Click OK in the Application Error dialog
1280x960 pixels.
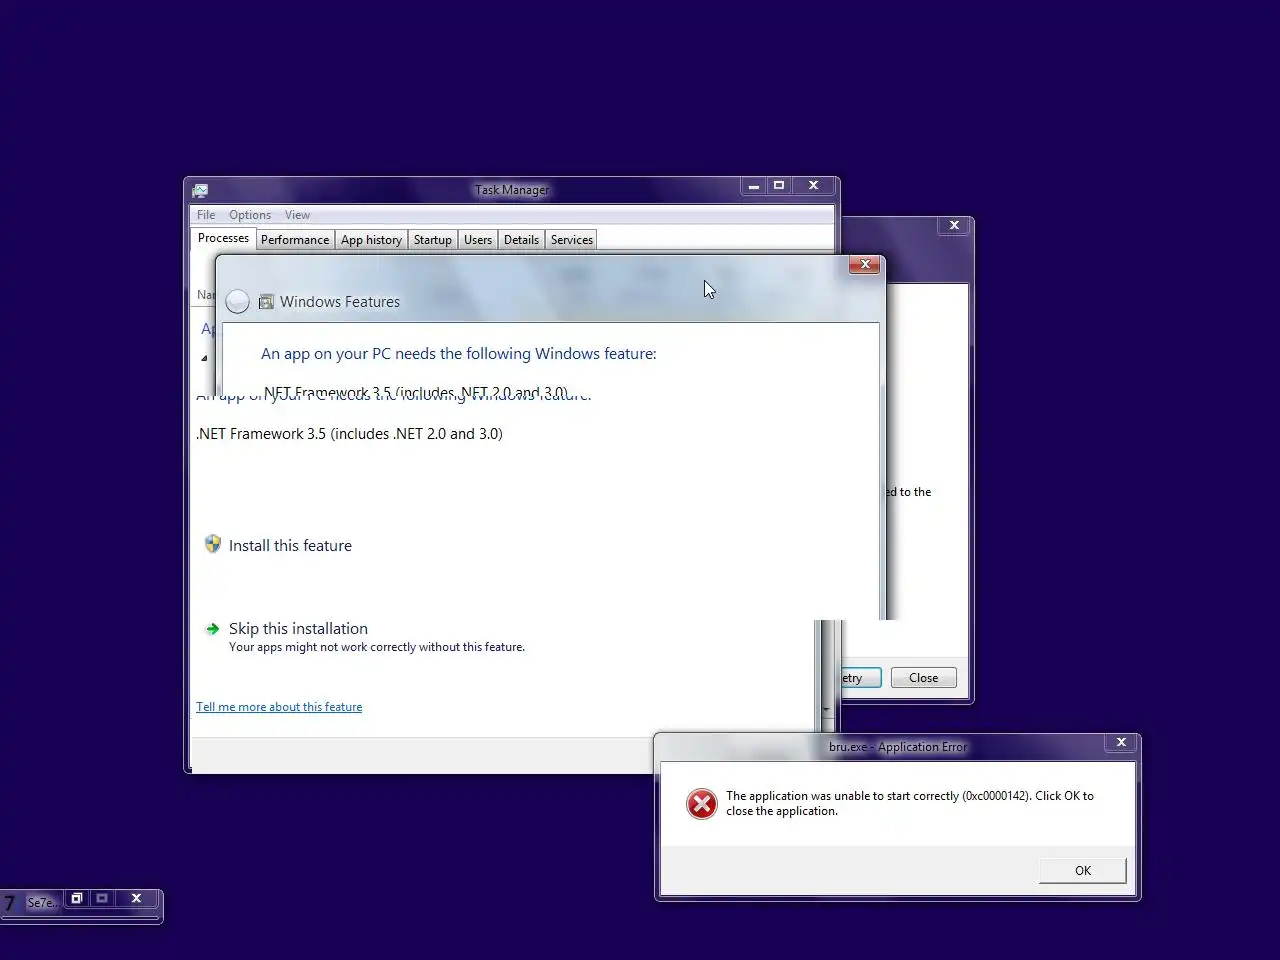[x=1083, y=871]
